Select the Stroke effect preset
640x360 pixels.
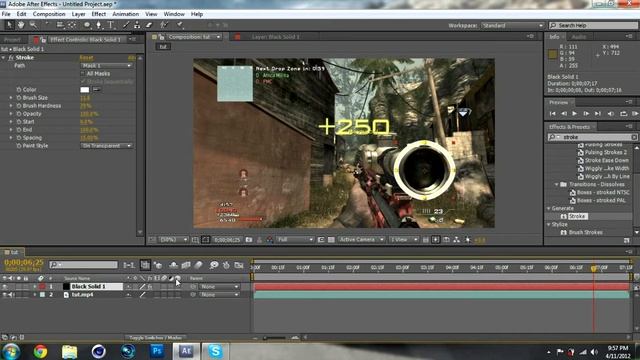pyautogui.click(x=577, y=216)
